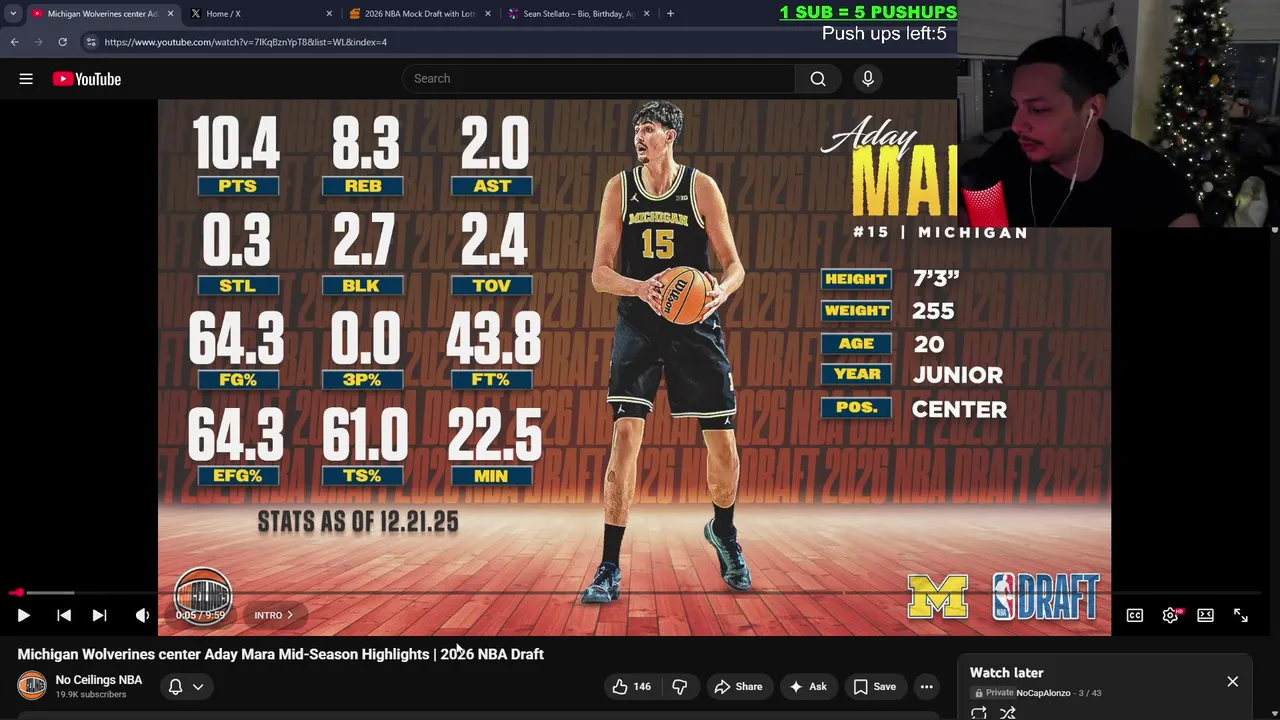Screen dimensions: 1280x720
Task: Skip to the next playlist video
Action: [x=99, y=615]
